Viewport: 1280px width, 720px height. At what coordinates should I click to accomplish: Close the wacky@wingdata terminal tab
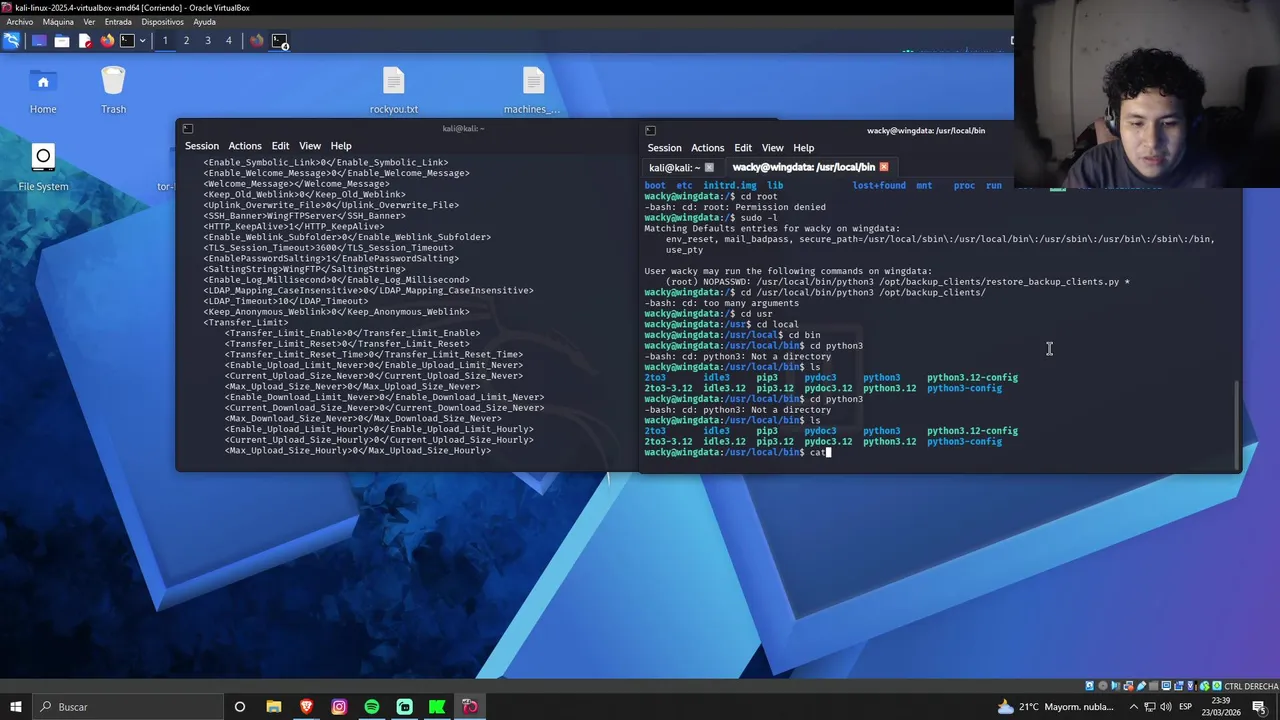tap(884, 167)
